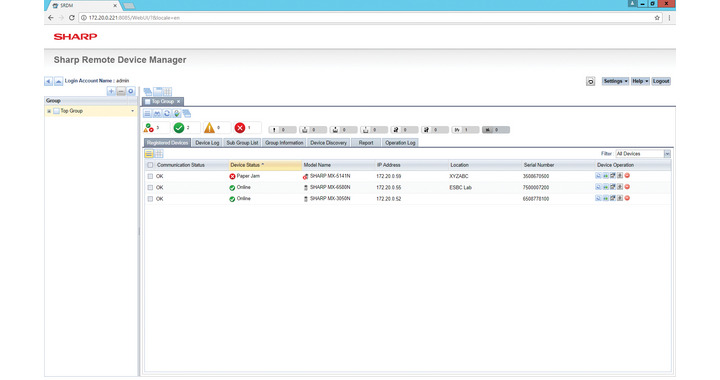Switch to list view of registered devices
This screenshot has height=380, width=720.
coord(149,154)
